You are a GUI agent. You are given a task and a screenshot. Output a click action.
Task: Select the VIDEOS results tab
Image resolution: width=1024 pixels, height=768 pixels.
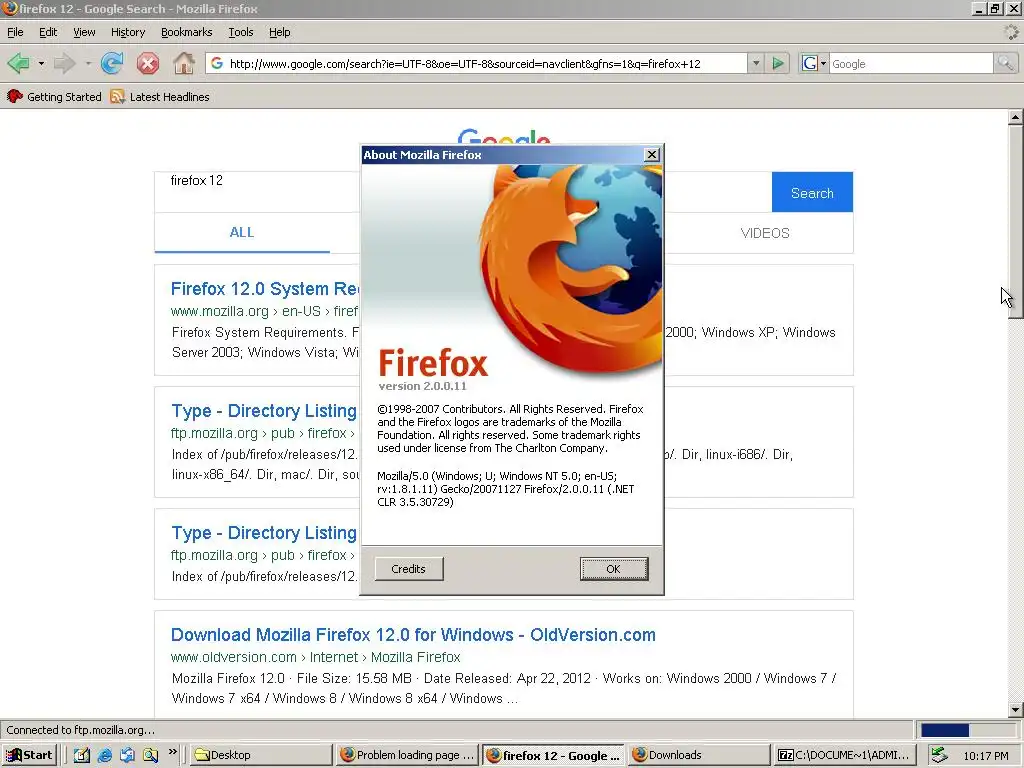coord(765,233)
